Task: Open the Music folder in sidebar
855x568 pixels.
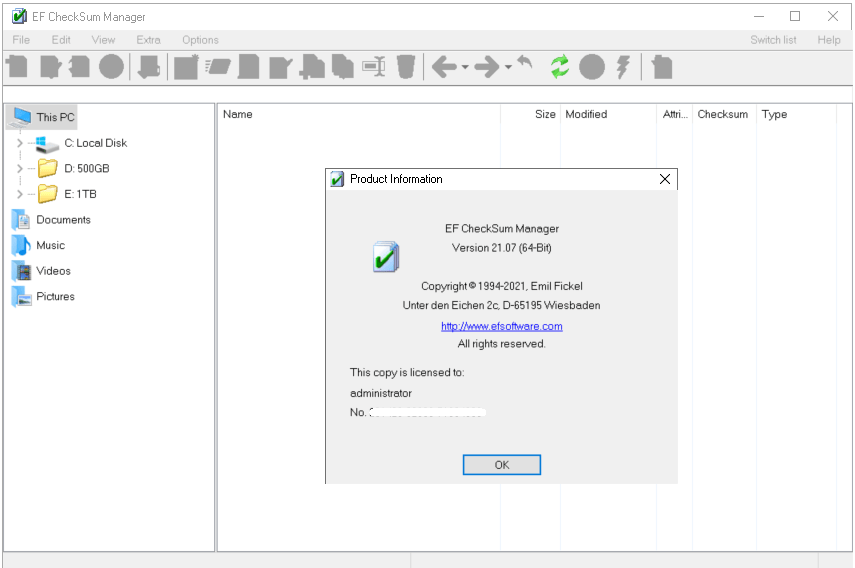Action: pyautogui.click(x=50, y=245)
